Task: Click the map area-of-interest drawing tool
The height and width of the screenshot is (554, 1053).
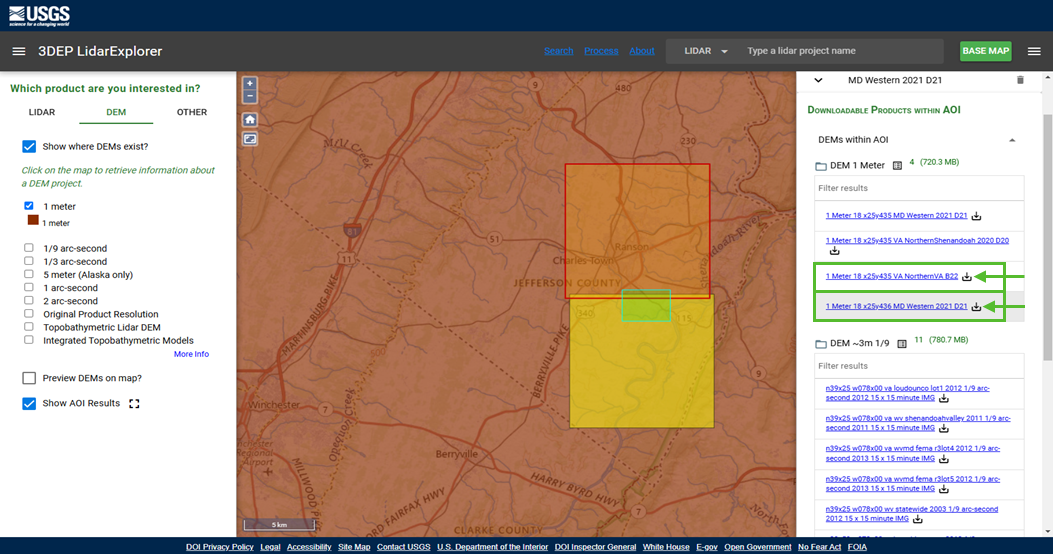Action: (250, 139)
